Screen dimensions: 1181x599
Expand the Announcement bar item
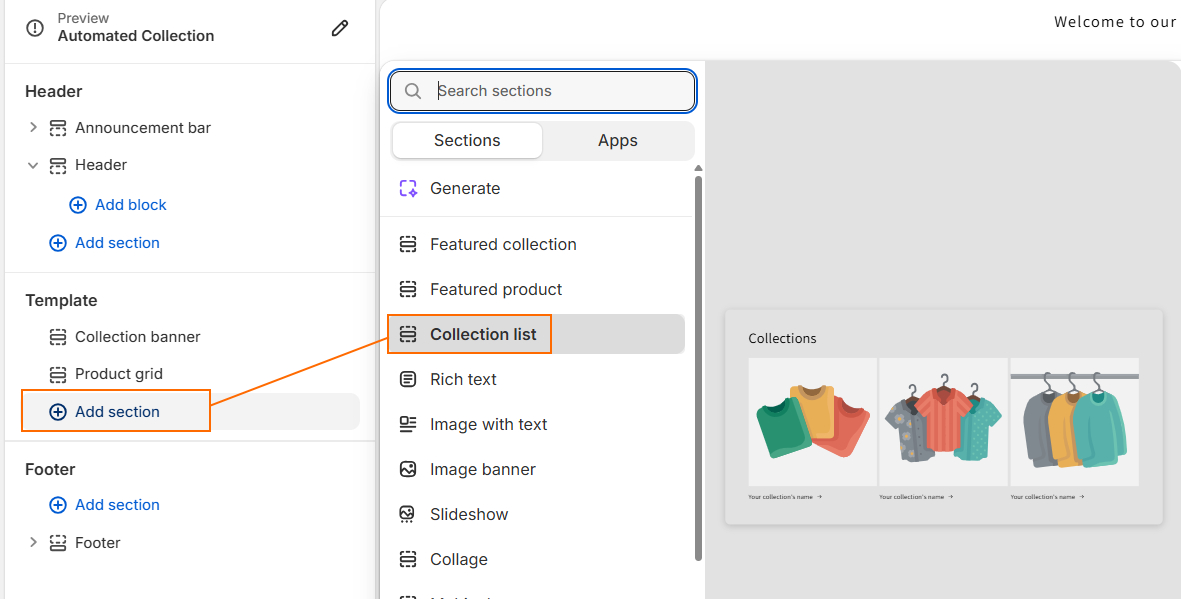(33, 127)
